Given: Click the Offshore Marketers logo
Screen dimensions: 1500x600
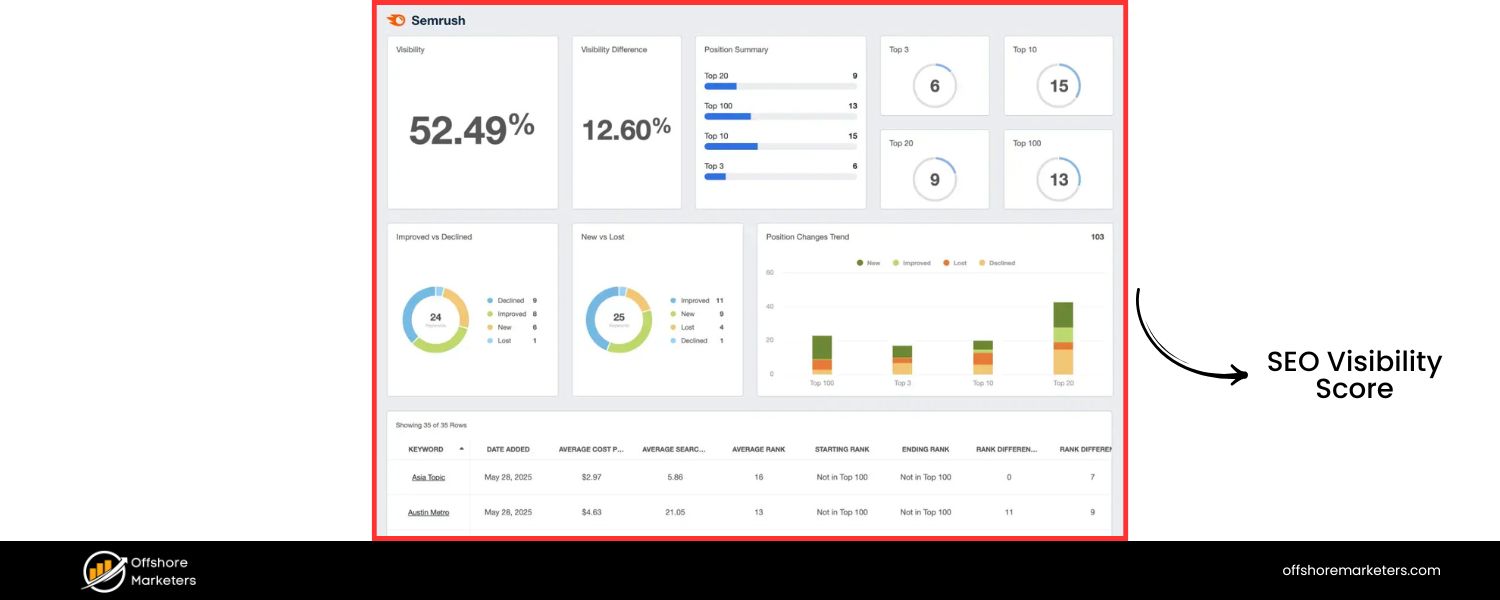Looking at the screenshot, I should point(136,570).
